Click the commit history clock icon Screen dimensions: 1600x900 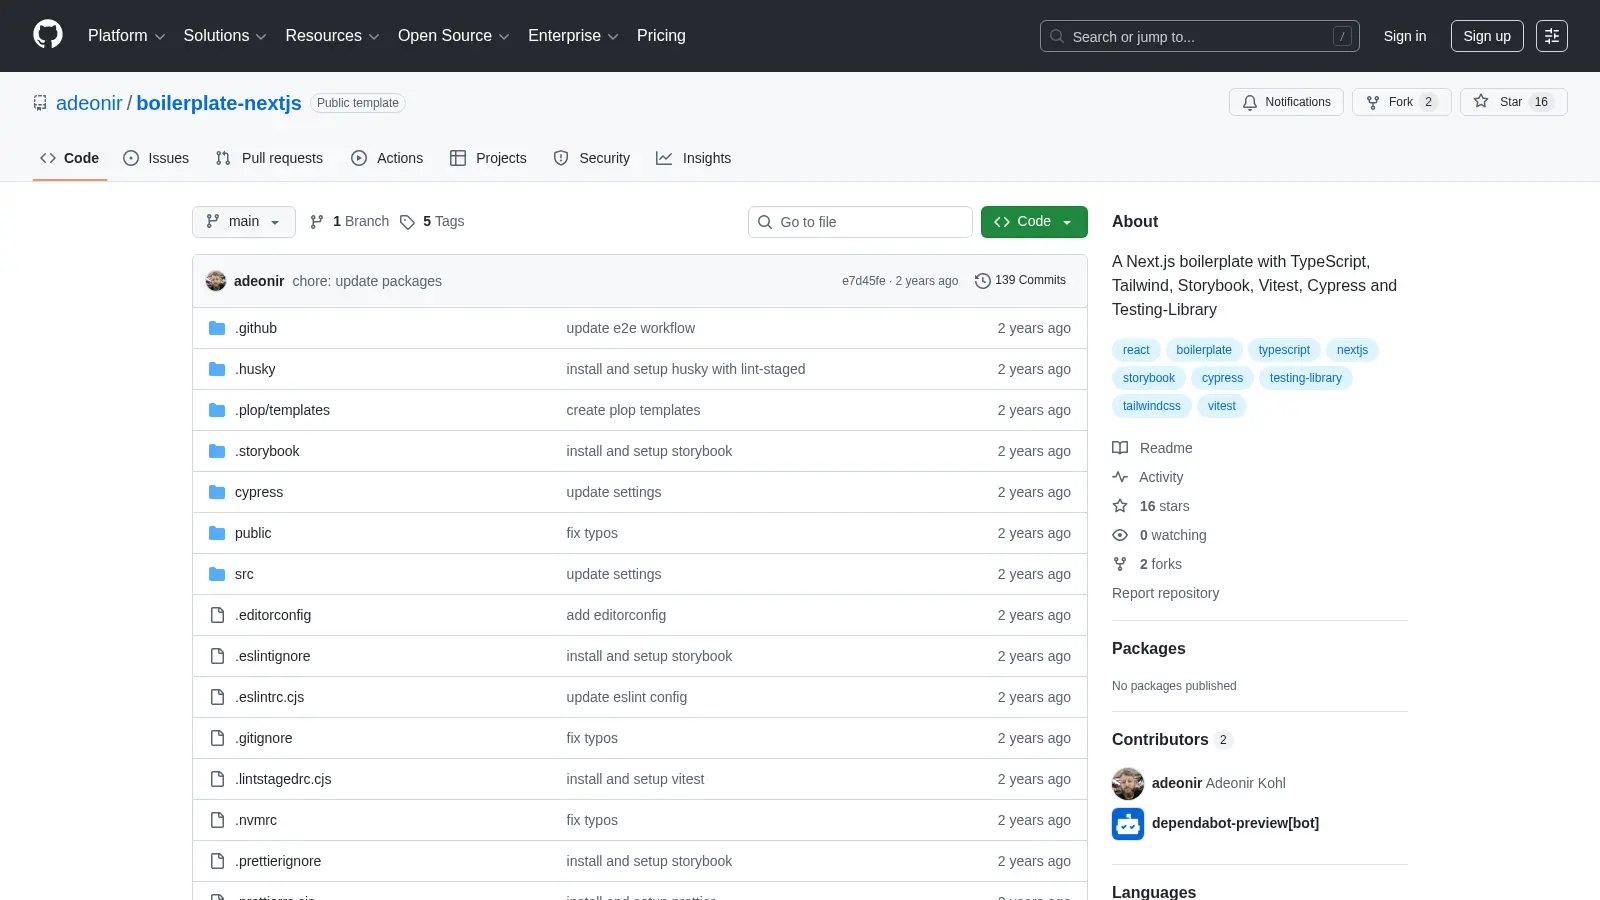983,281
